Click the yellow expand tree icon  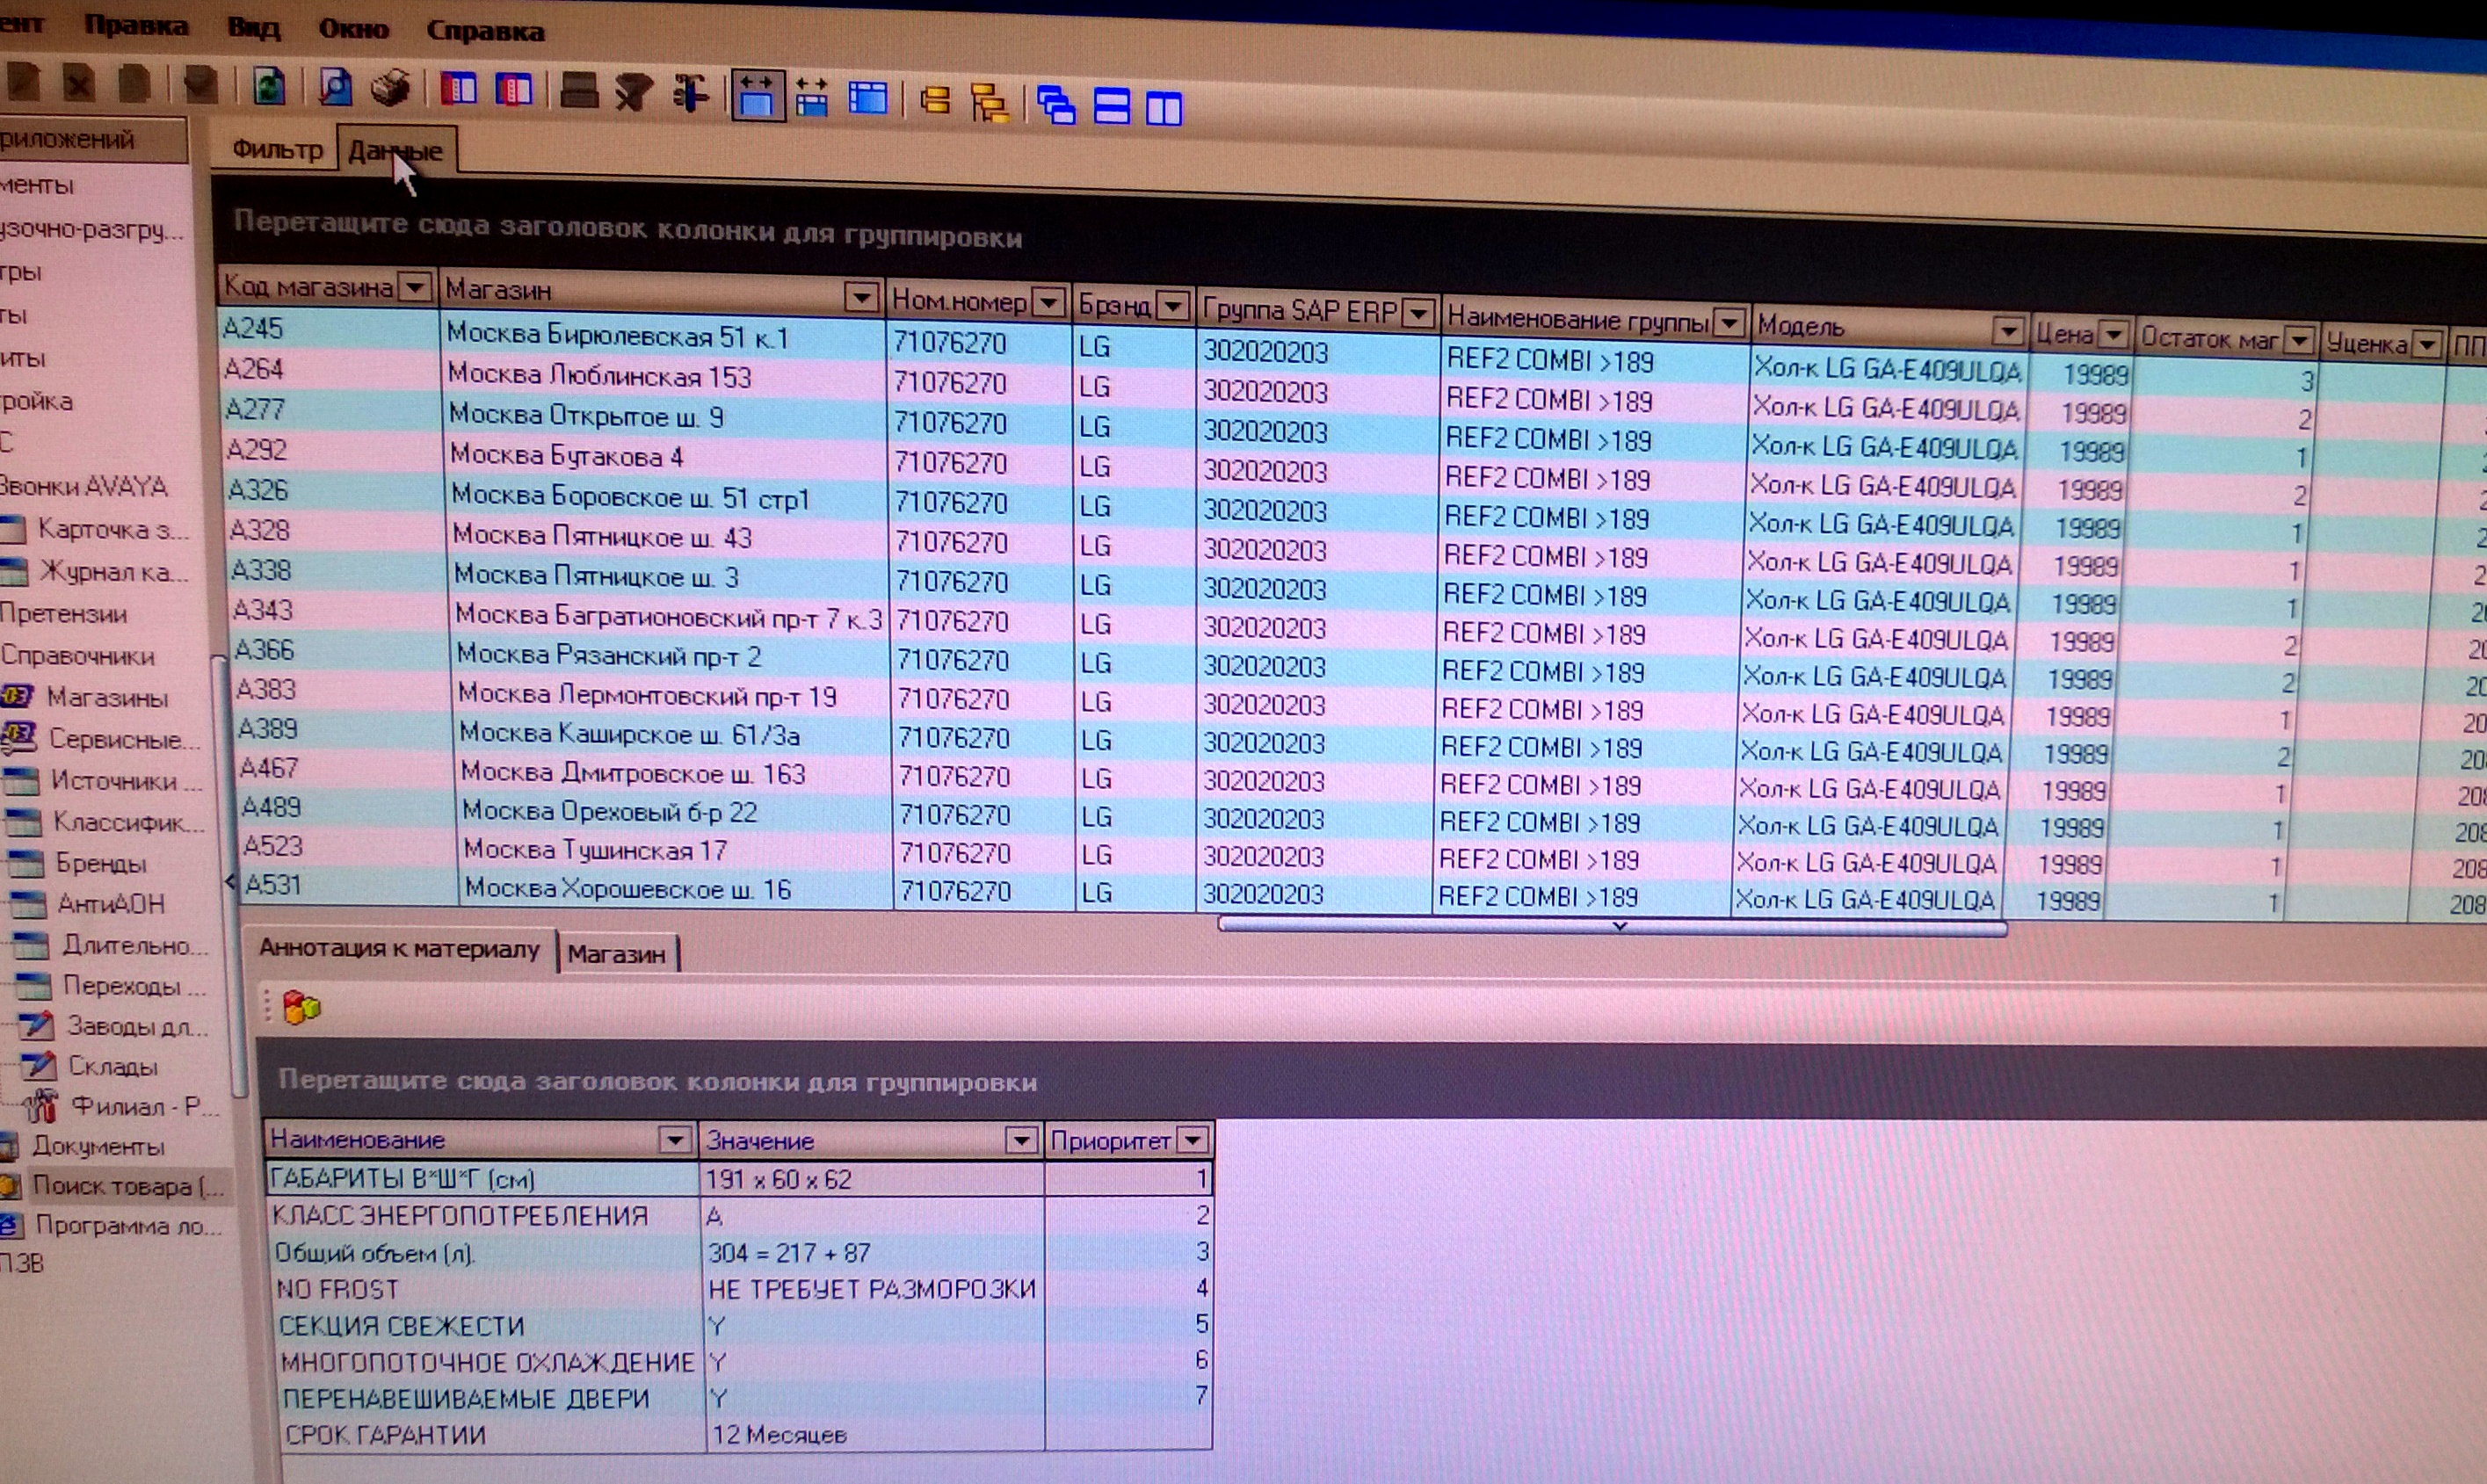[x=989, y=103]
